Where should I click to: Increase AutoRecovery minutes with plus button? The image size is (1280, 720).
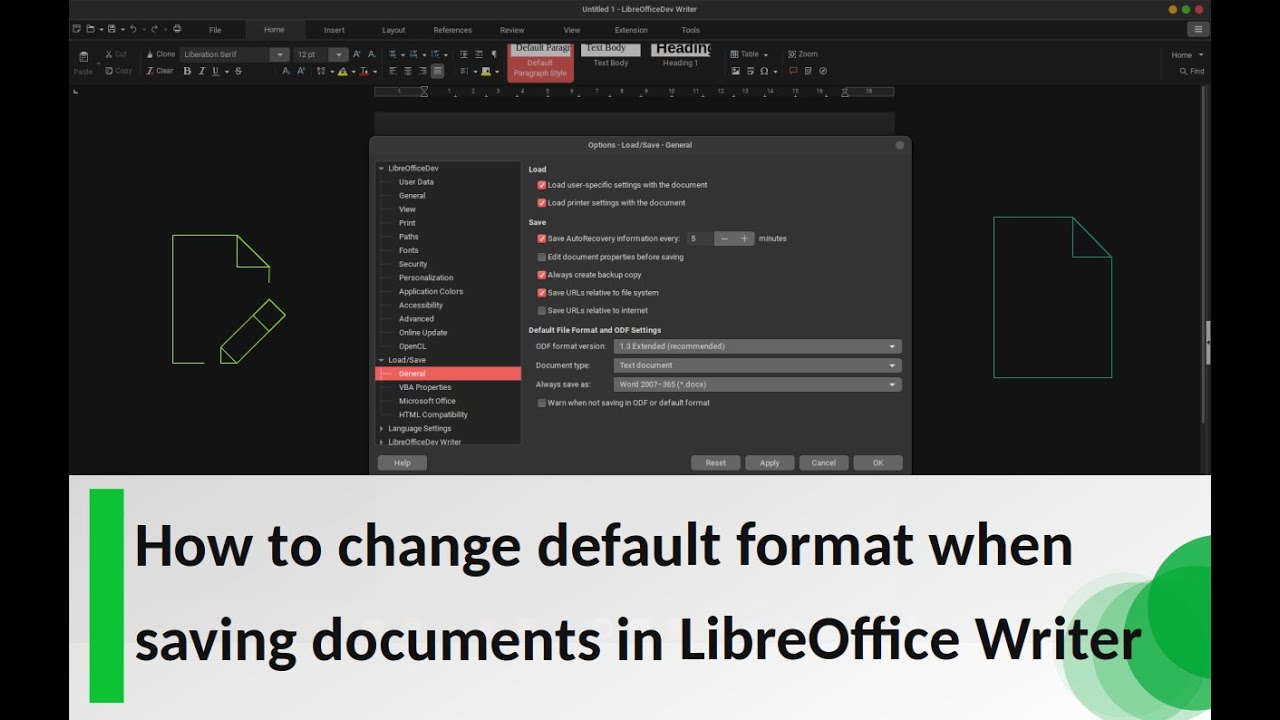click(x=744, y=239)
